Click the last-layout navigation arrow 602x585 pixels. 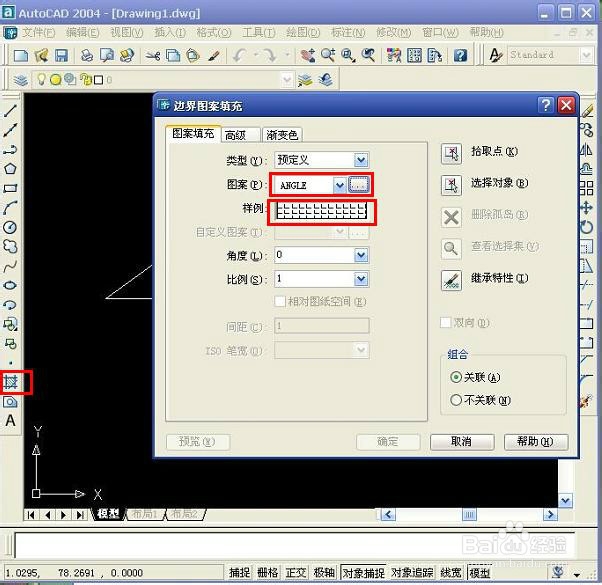pos(80,514)
